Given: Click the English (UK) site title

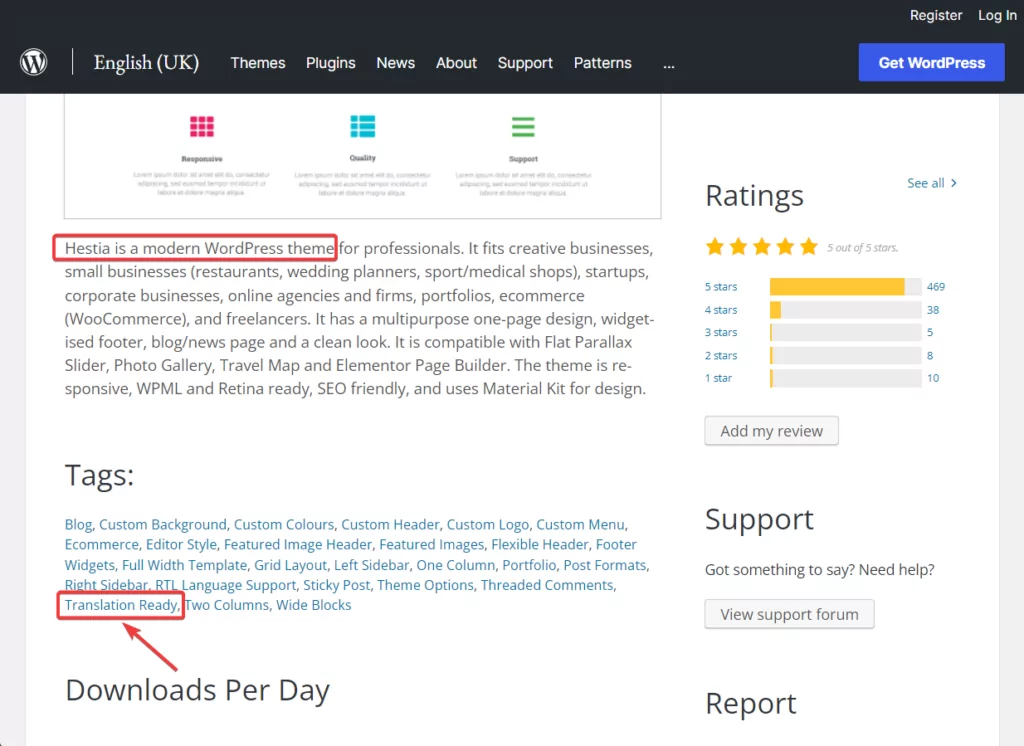Looking at the screenshot, I should tap(146, 62).
